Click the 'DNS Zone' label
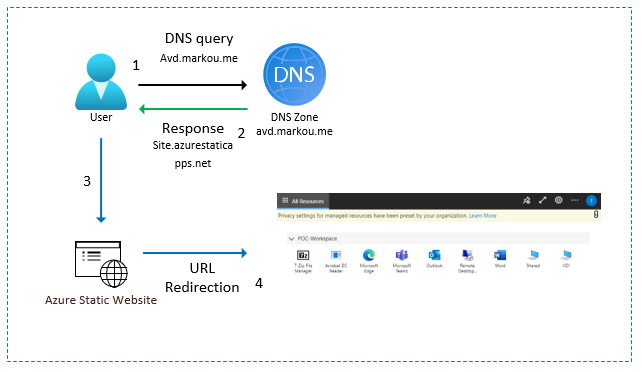Viewport: 642px width, 372px height. point(294,117)
